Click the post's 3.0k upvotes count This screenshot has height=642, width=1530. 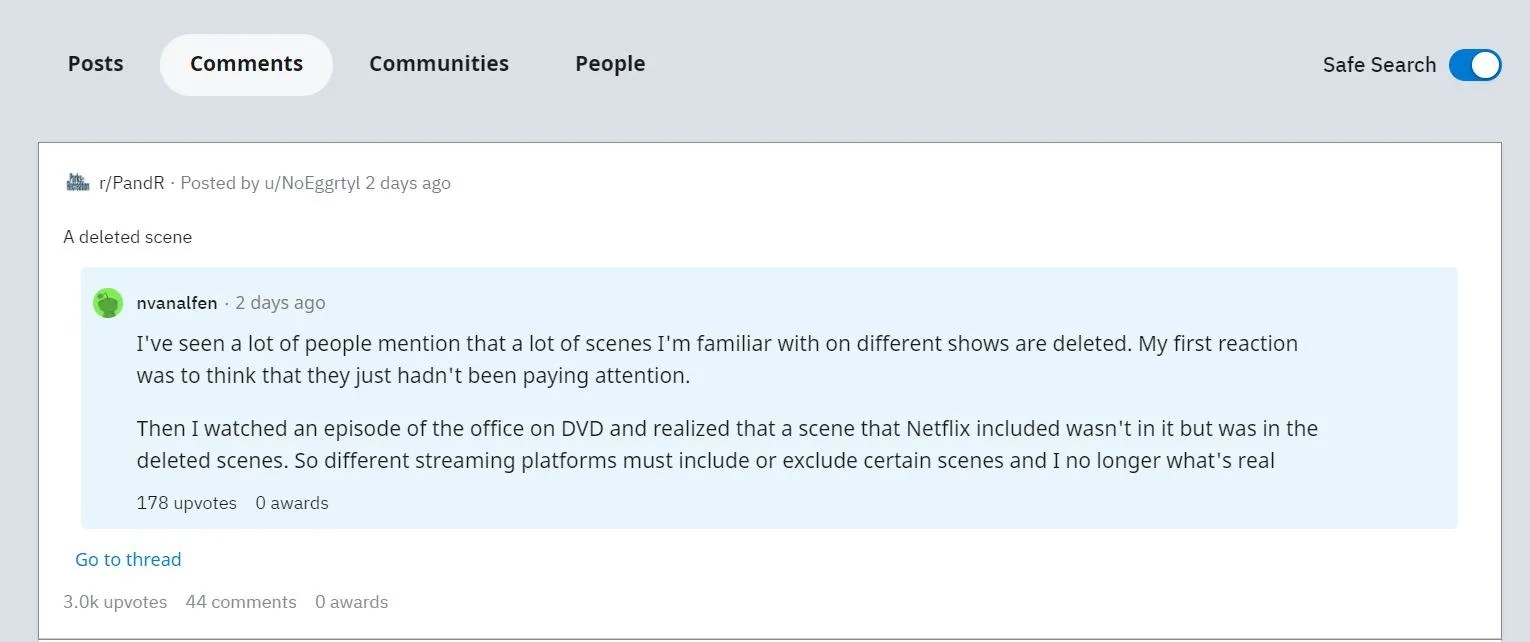(x=115, y=602)
